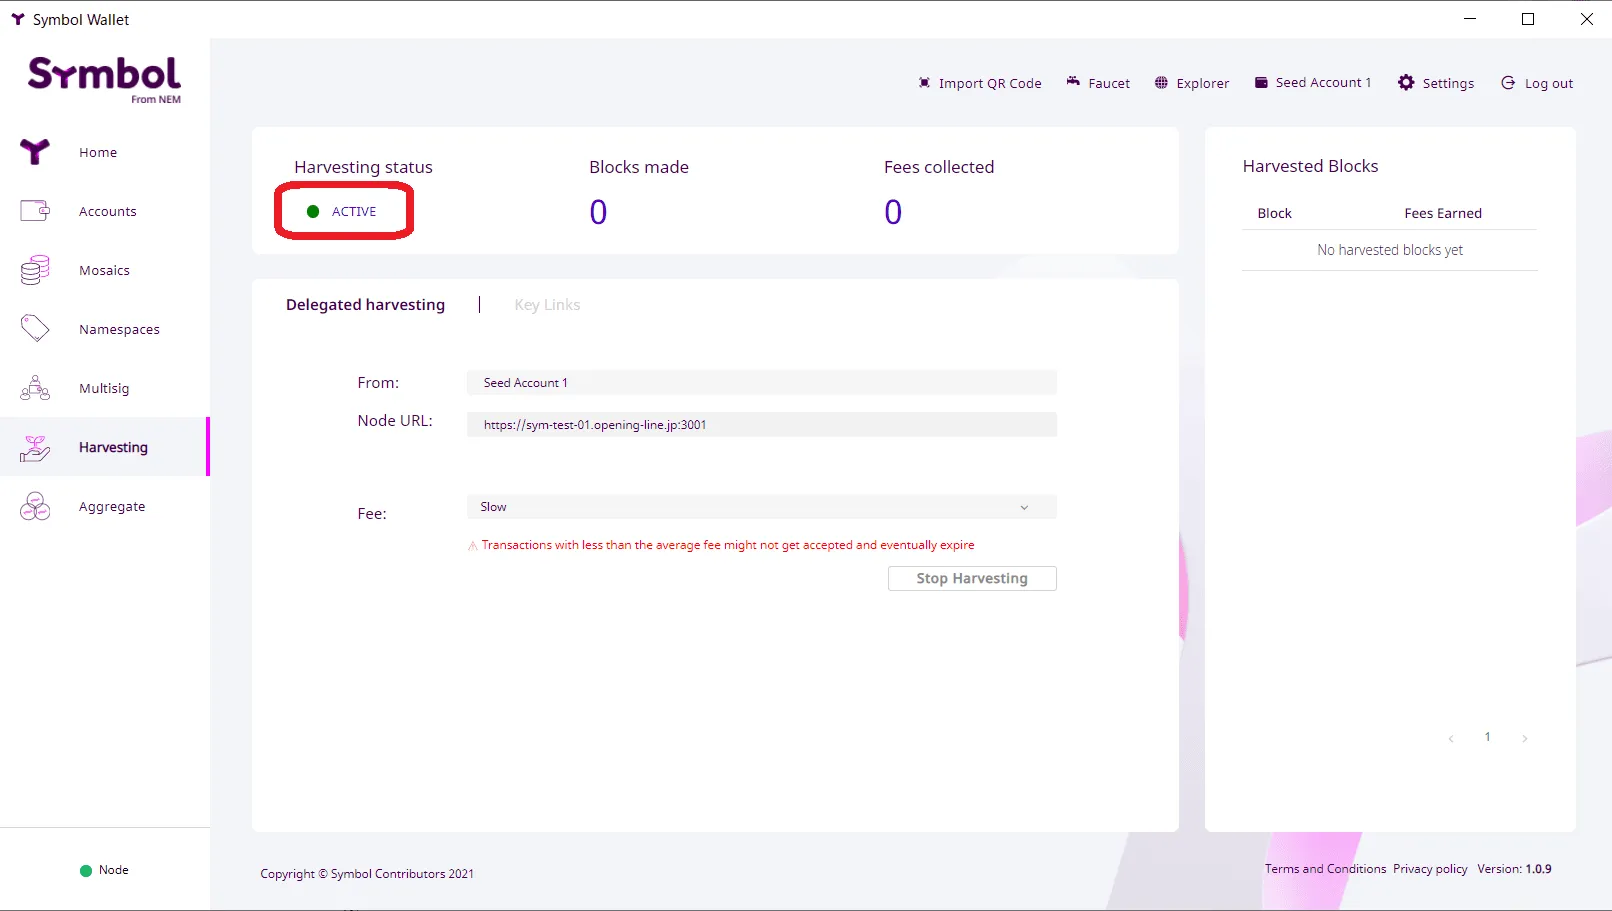The width and height of the screenshot is (1612, 911).
Task: Click the Settings gear icon
Action: (x=1406, y=83)
